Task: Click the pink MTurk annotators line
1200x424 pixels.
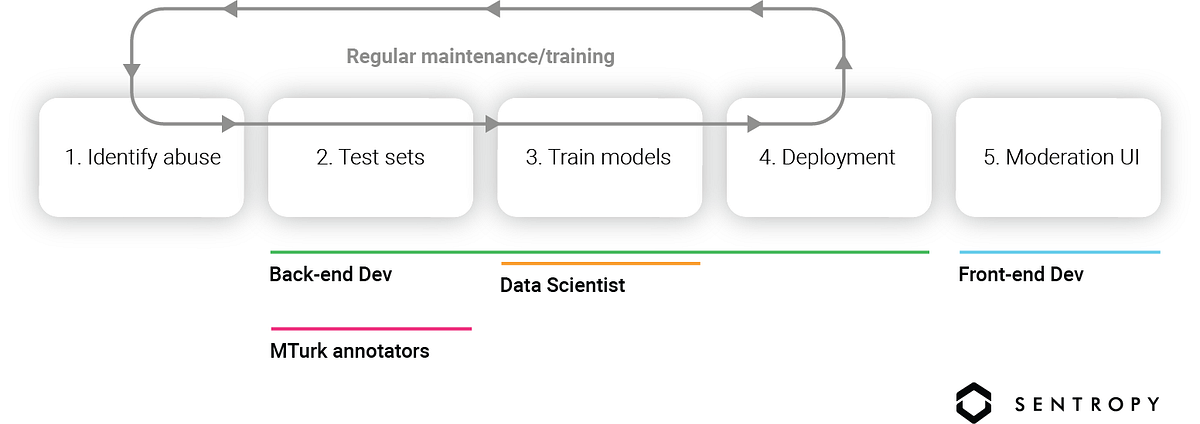Action: tap(371, 328)
